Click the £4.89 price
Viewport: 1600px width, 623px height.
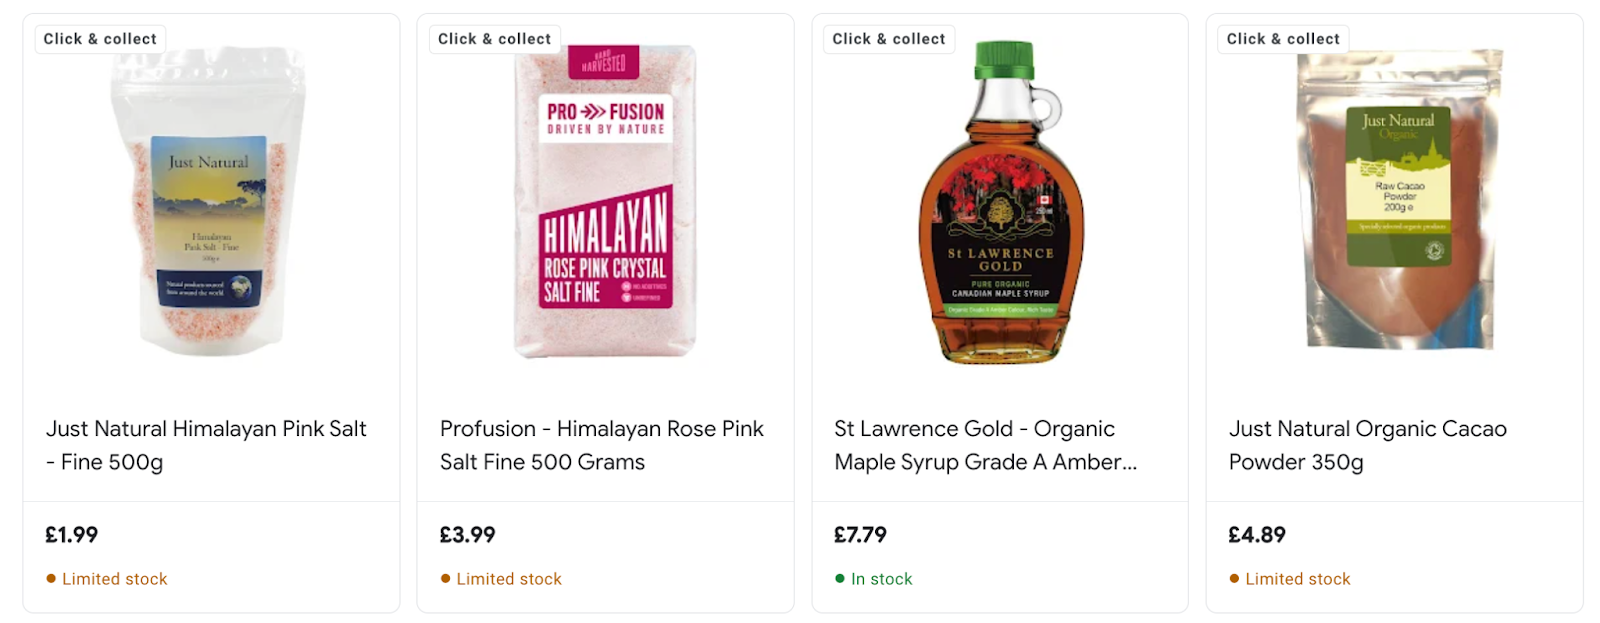point(1257,535)
